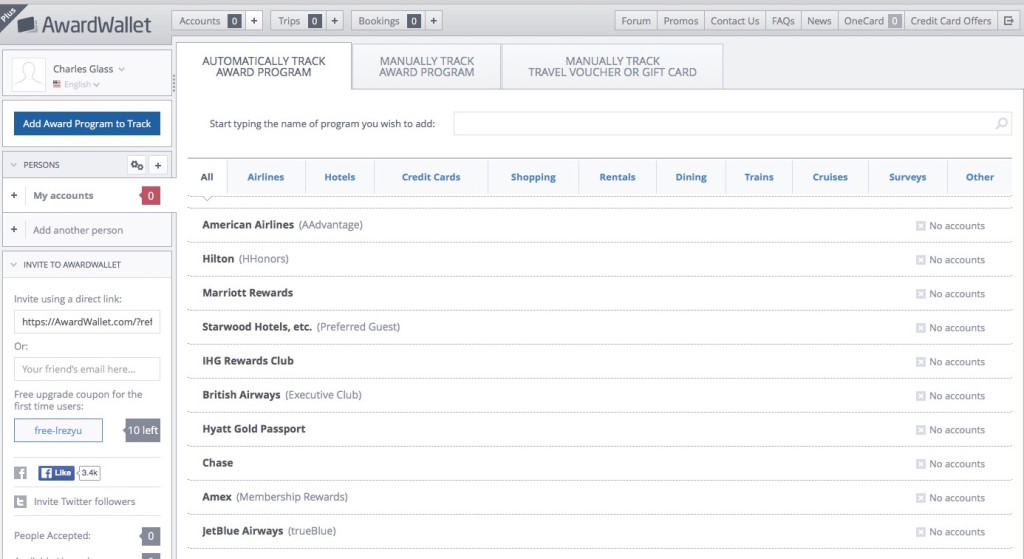Filter programs by Cruises
This screenshot has width=1024, height=559.
pos(830,177)
